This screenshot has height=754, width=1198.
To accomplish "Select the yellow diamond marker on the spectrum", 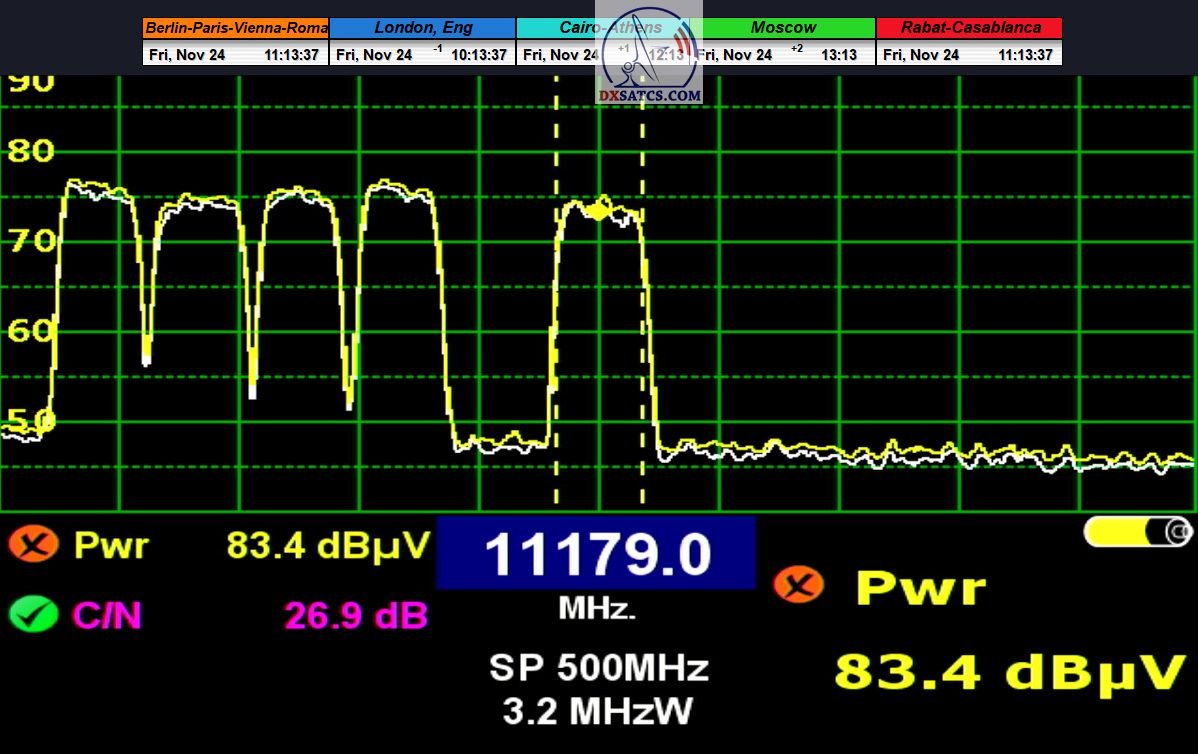I will [x=598, y=210].
